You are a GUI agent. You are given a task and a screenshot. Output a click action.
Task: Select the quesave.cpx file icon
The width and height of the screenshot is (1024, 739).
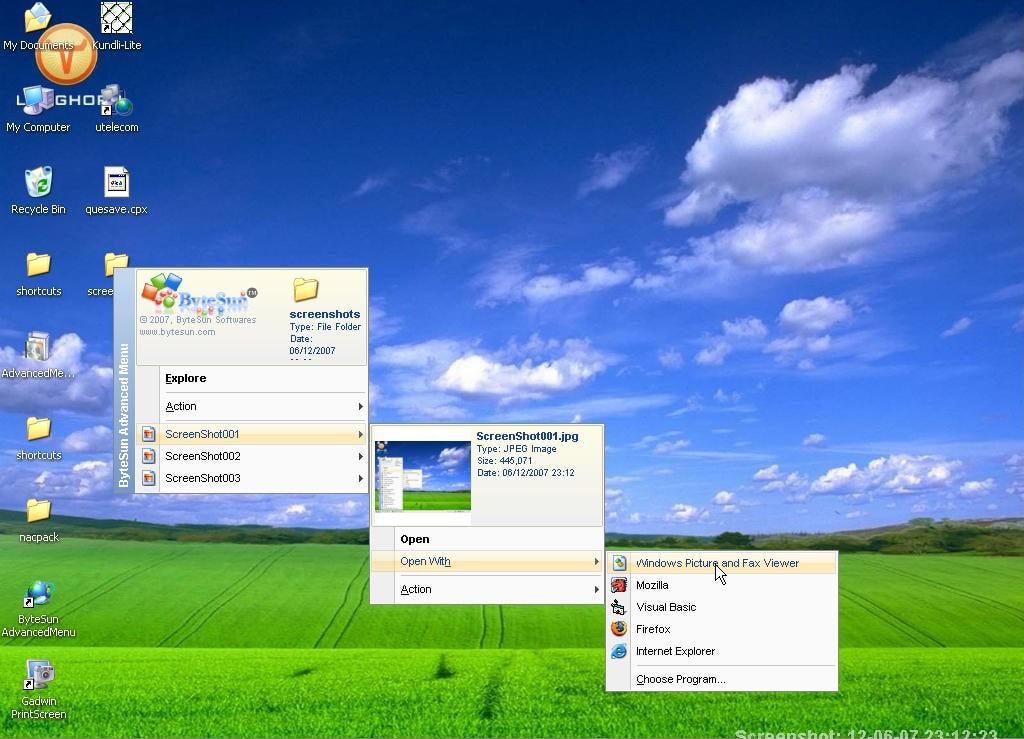[116, 184]
